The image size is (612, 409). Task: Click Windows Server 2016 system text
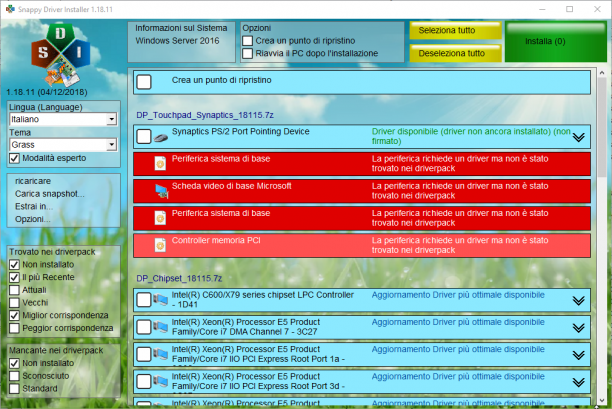coord(177,41)
